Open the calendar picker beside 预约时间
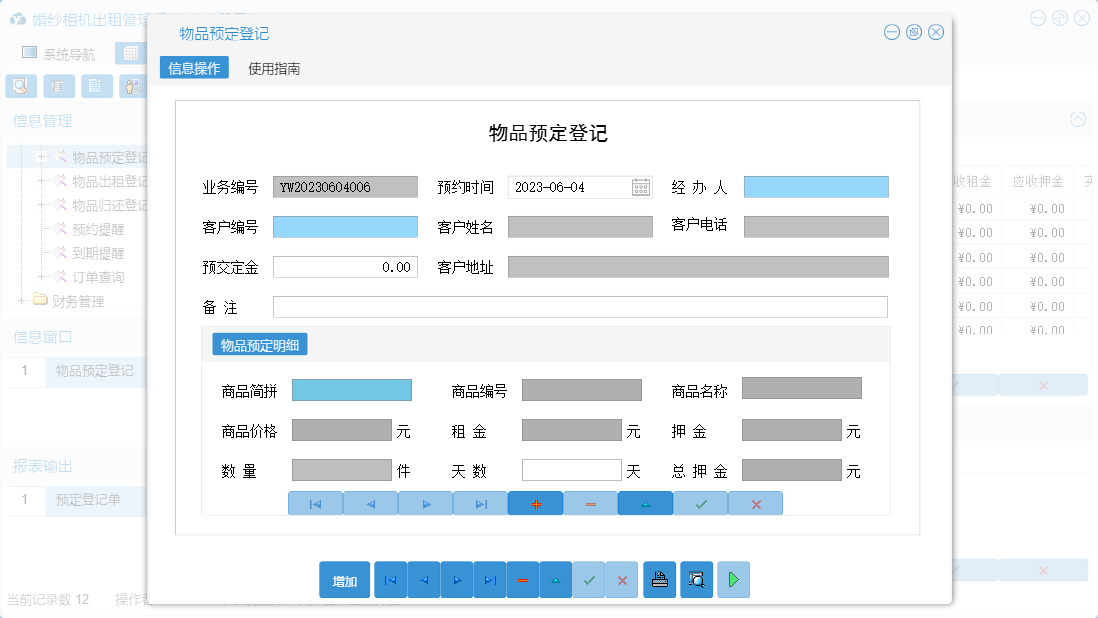Image resolution: width=1098 pixels, height=618 pixels. coord(638,186)
